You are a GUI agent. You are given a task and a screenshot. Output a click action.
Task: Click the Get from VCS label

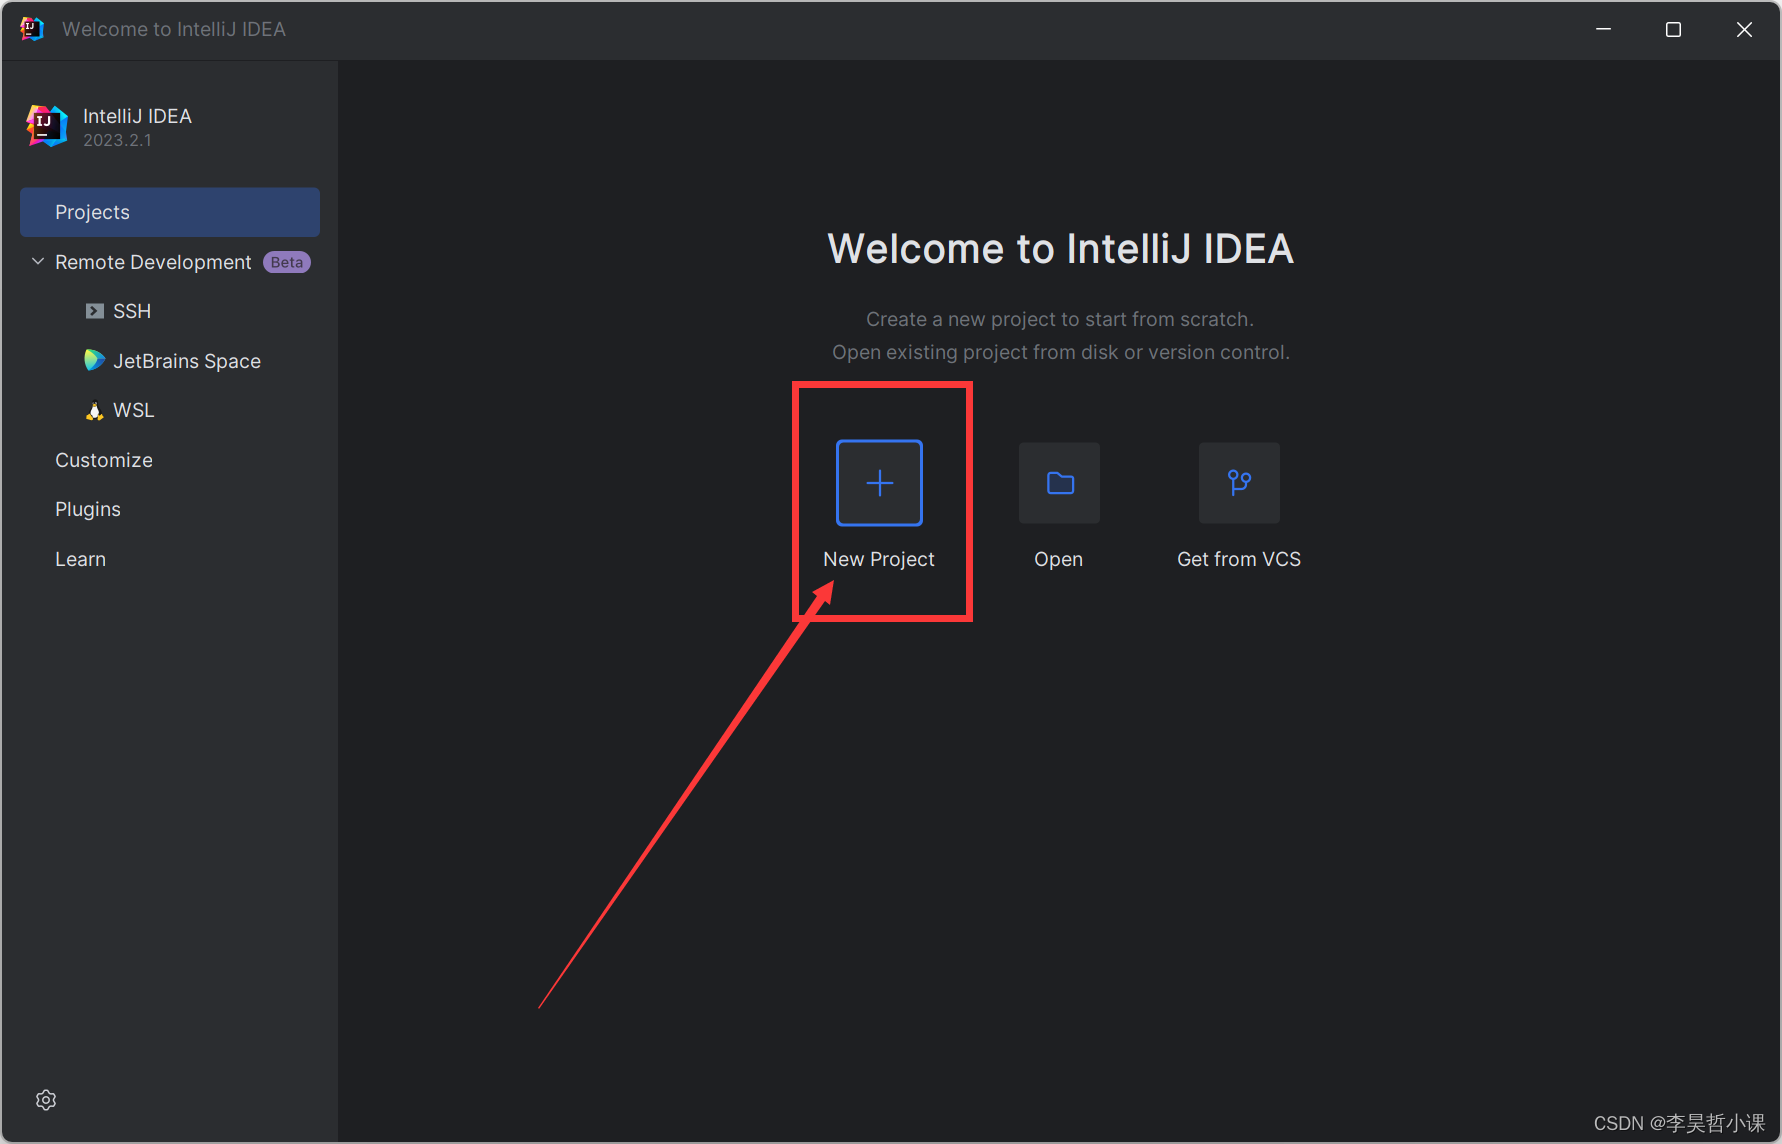(1239, 559)
